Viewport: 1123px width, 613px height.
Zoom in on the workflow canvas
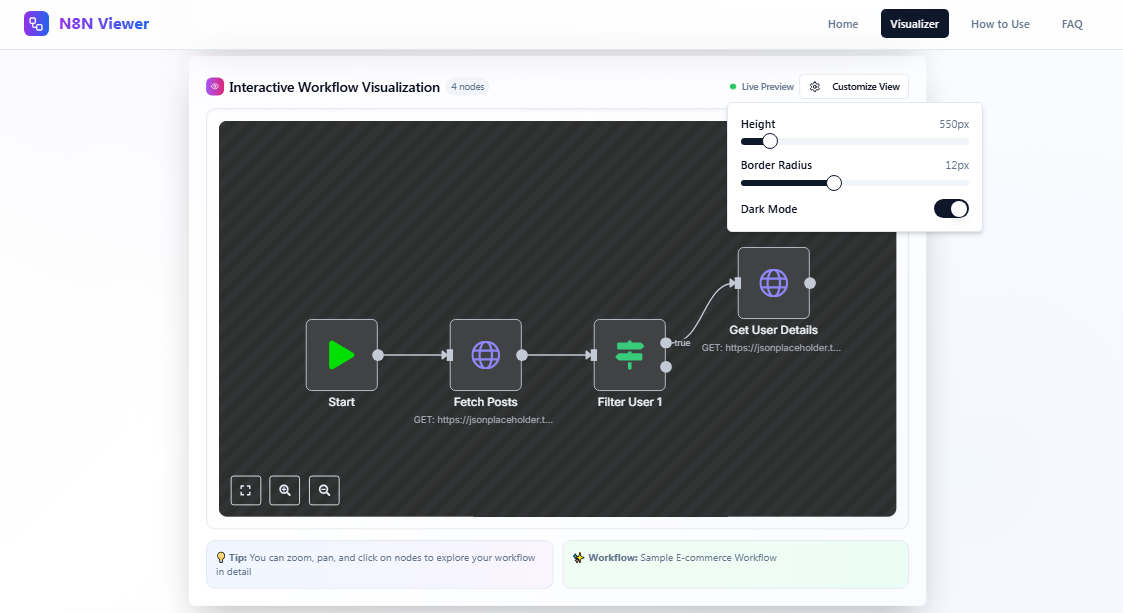(285, 490)
